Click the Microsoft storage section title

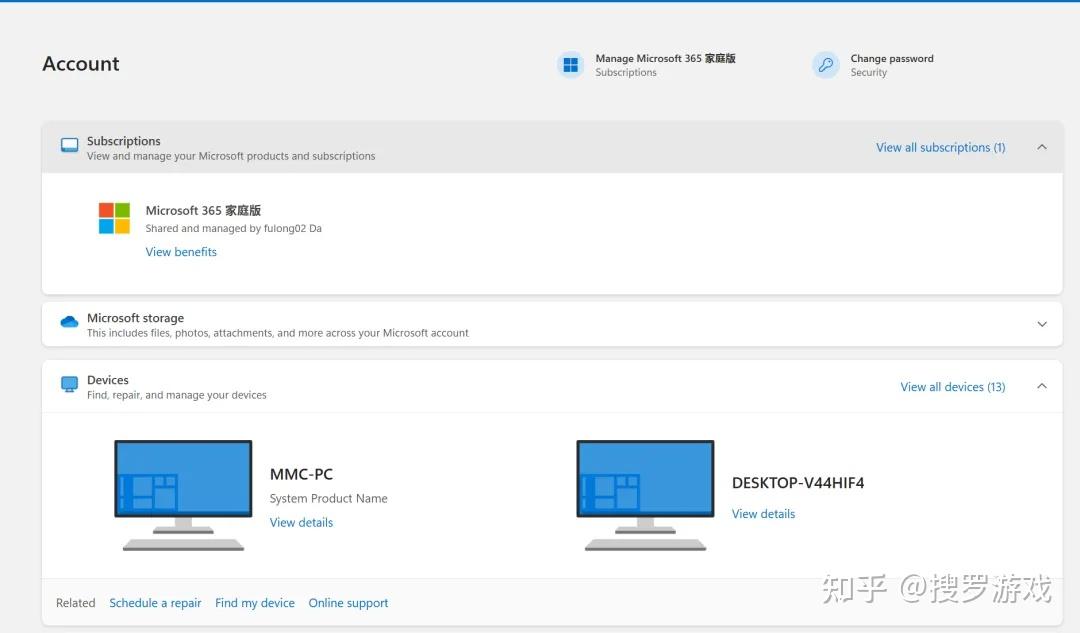pos(135,318)
